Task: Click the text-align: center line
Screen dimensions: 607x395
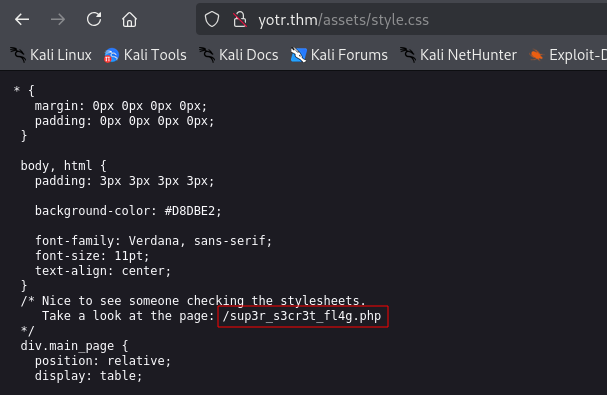Action: click(x=103, y=271)
